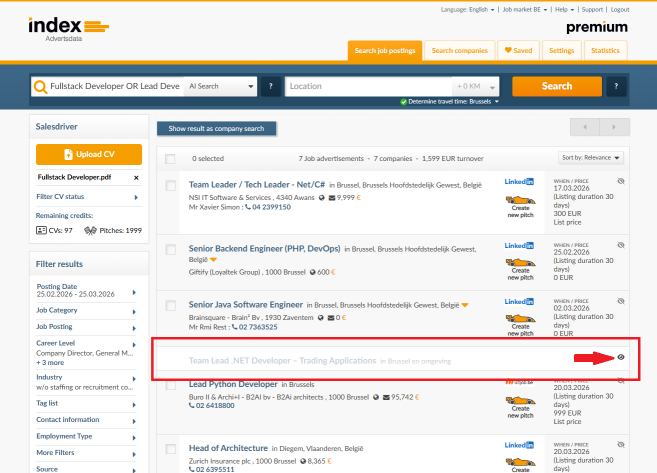This screenshot has height=473, width=657.
Task: Click globe icon next to Brainsquare company
Action: (x=321, y=318)
